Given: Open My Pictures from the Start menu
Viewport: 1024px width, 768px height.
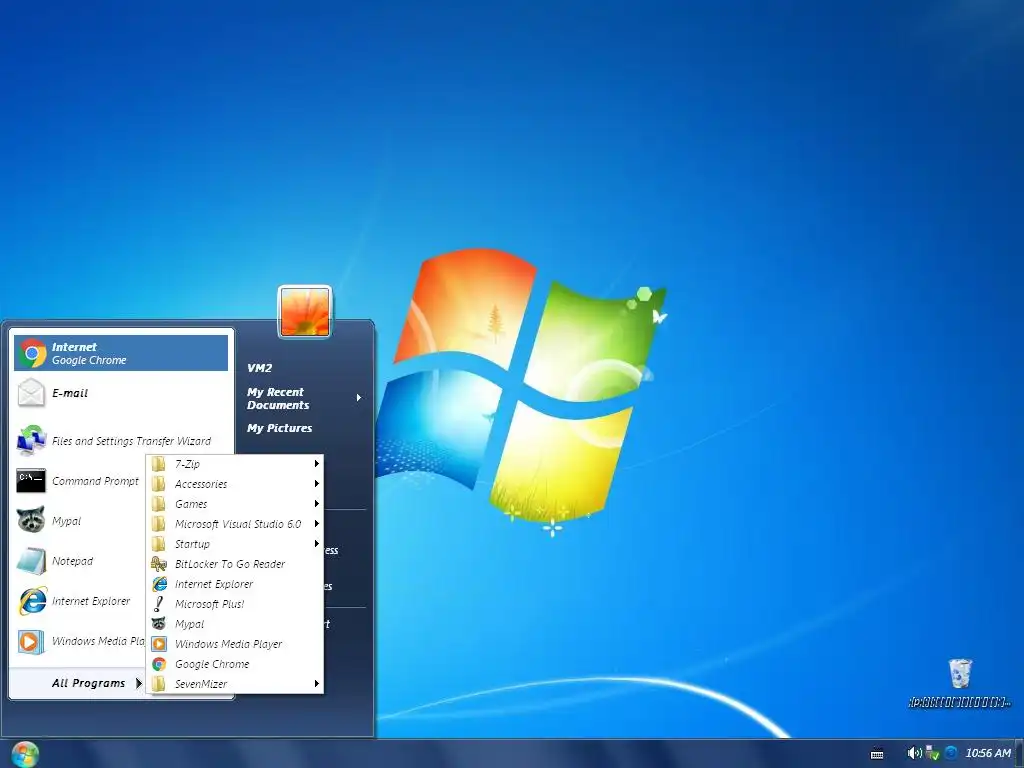Looking at the screenshot, I should [280, 428].
